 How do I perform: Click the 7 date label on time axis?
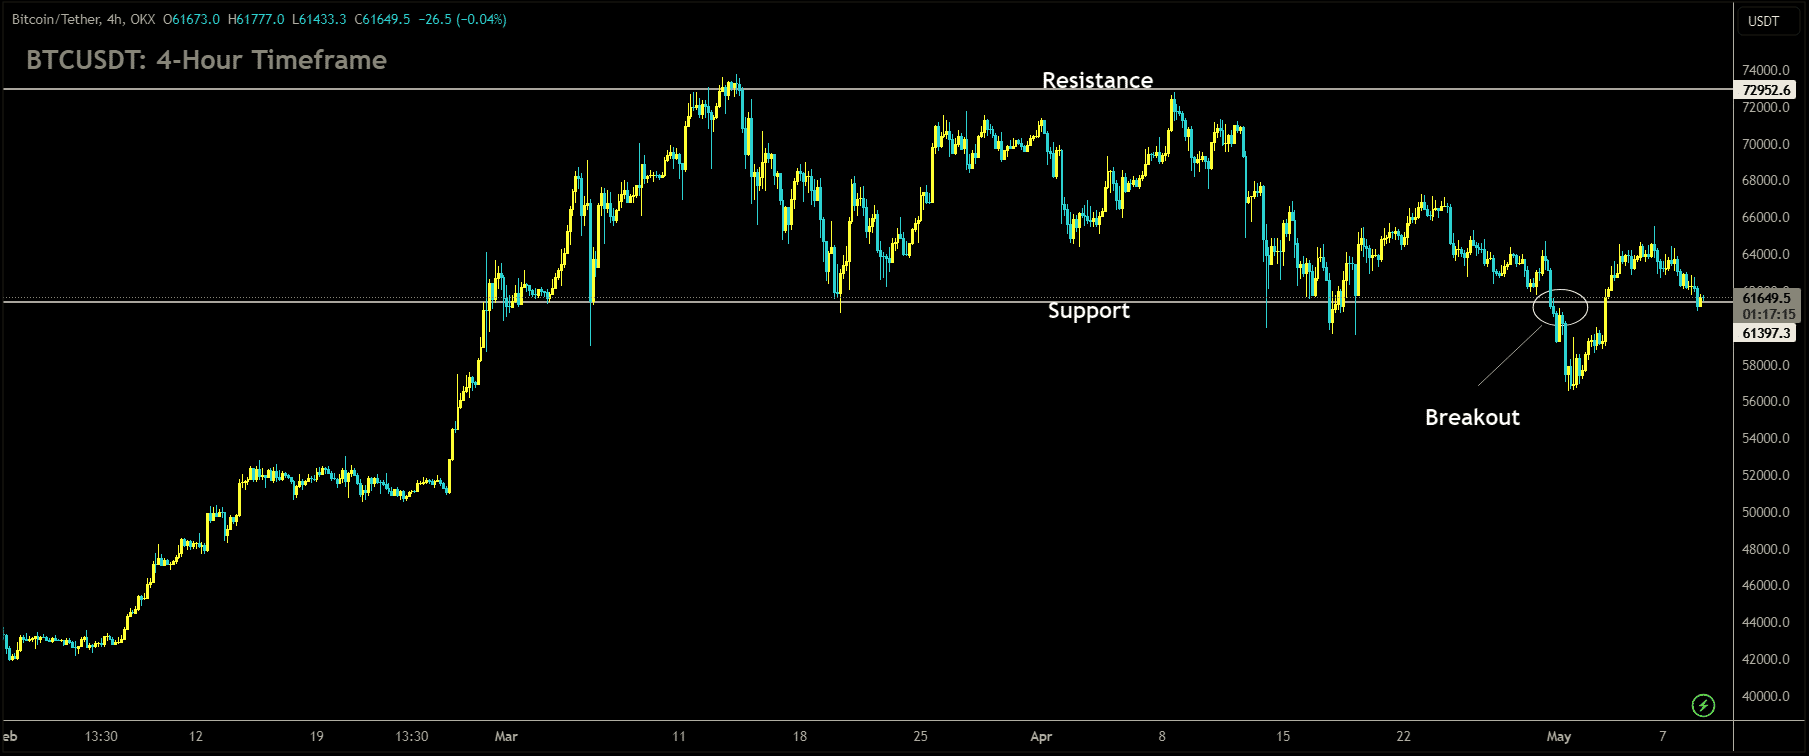point(1663,737)
